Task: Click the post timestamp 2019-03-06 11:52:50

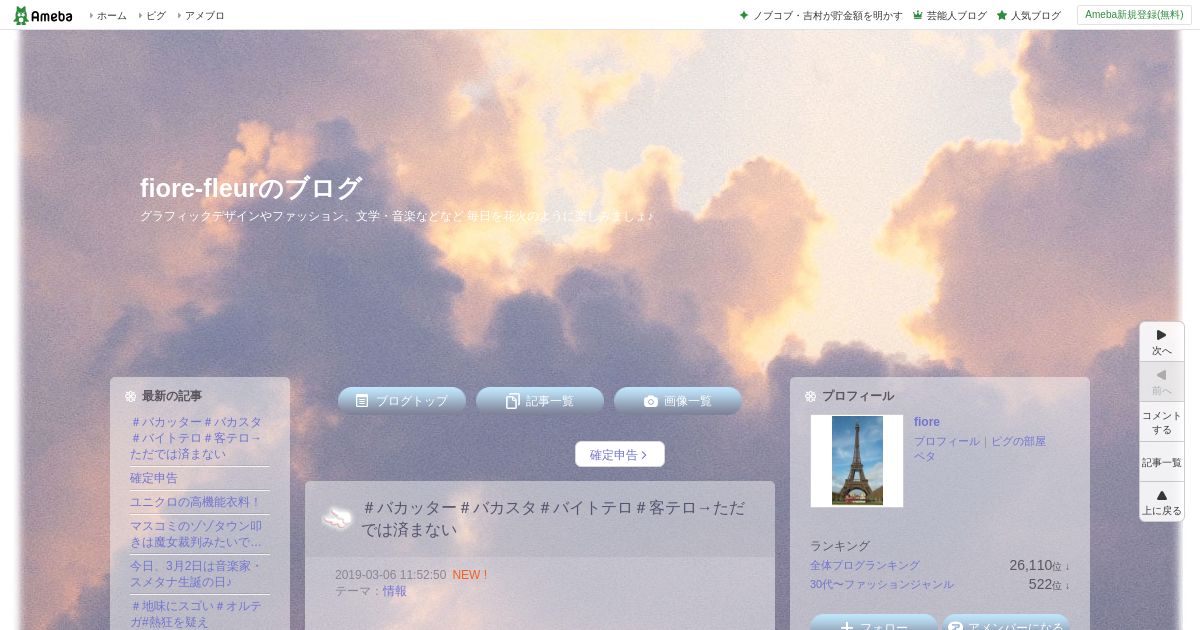Action: click(390, 575)
